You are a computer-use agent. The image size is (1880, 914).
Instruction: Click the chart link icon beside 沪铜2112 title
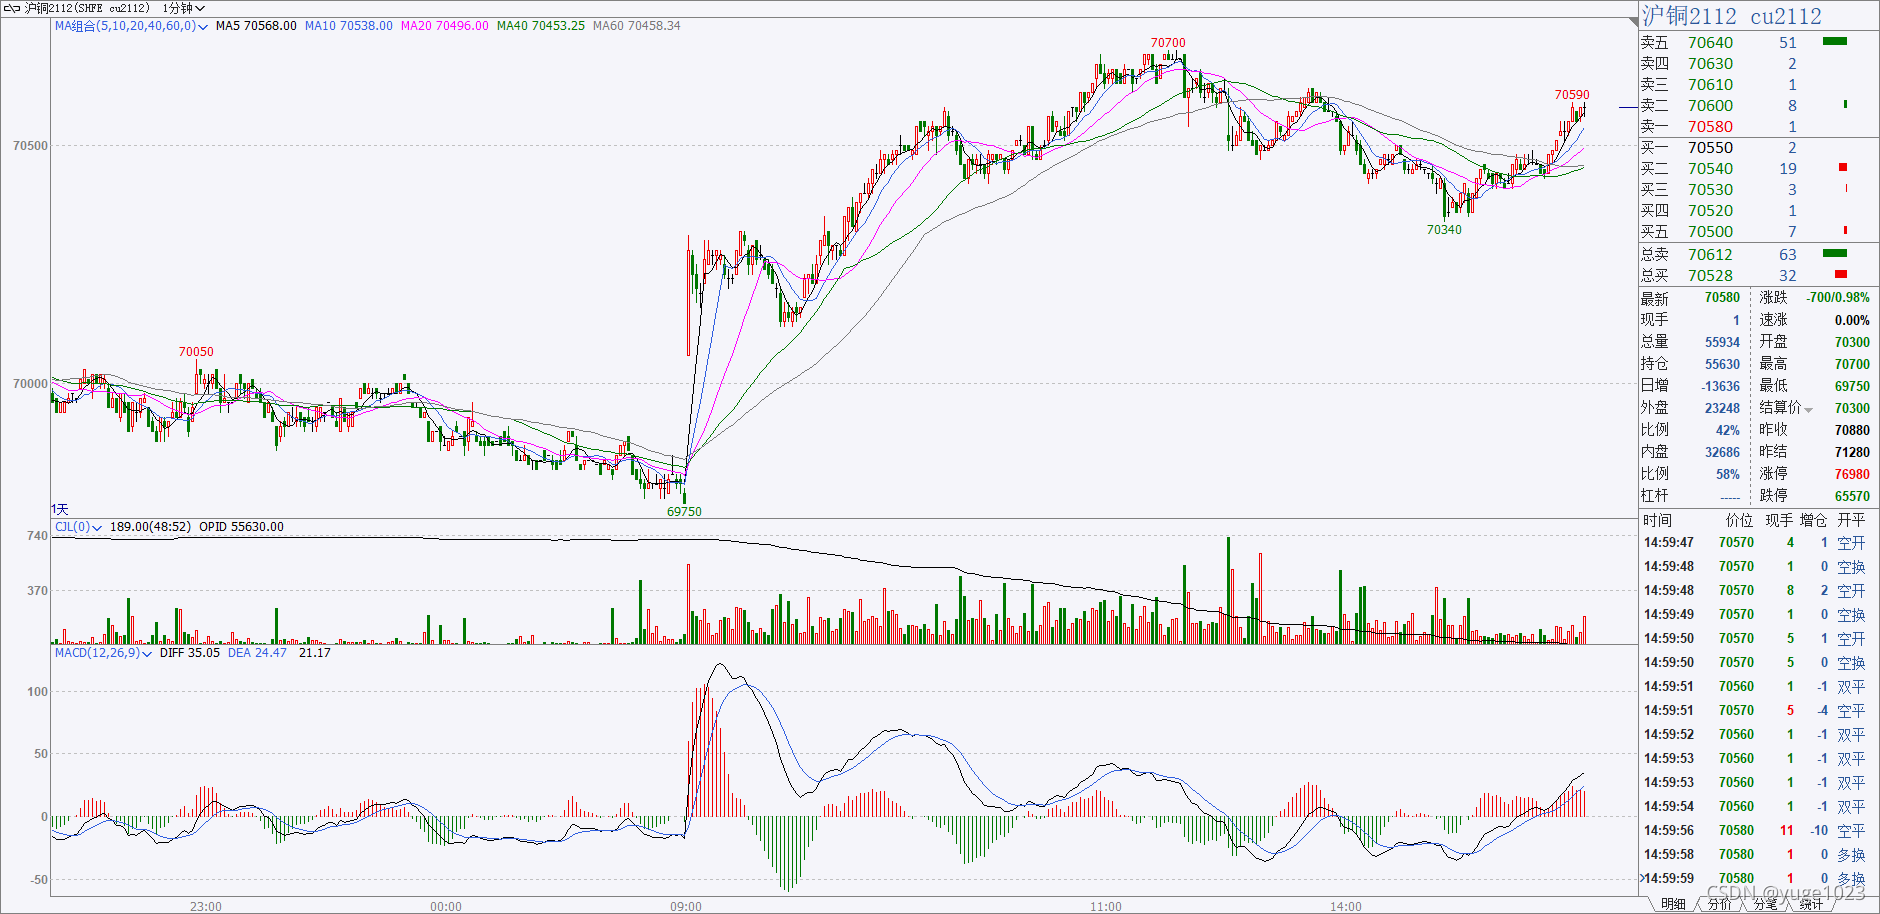tap(12, 8)
